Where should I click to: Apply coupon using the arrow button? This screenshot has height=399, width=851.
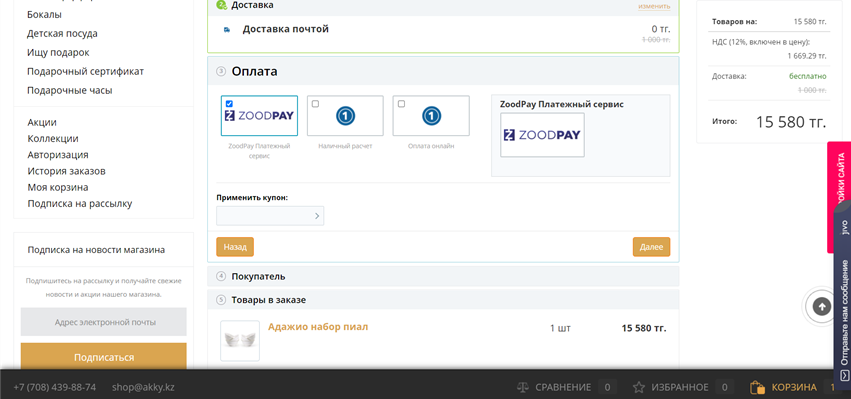(317, 216)
